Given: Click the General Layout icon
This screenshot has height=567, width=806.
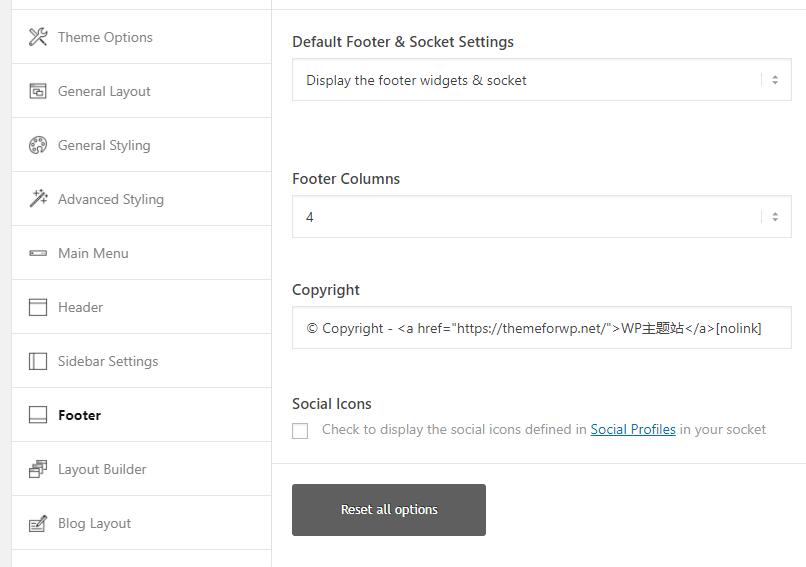Looking at the screenshot, I should pyautogui.click(x=38, y=91).
